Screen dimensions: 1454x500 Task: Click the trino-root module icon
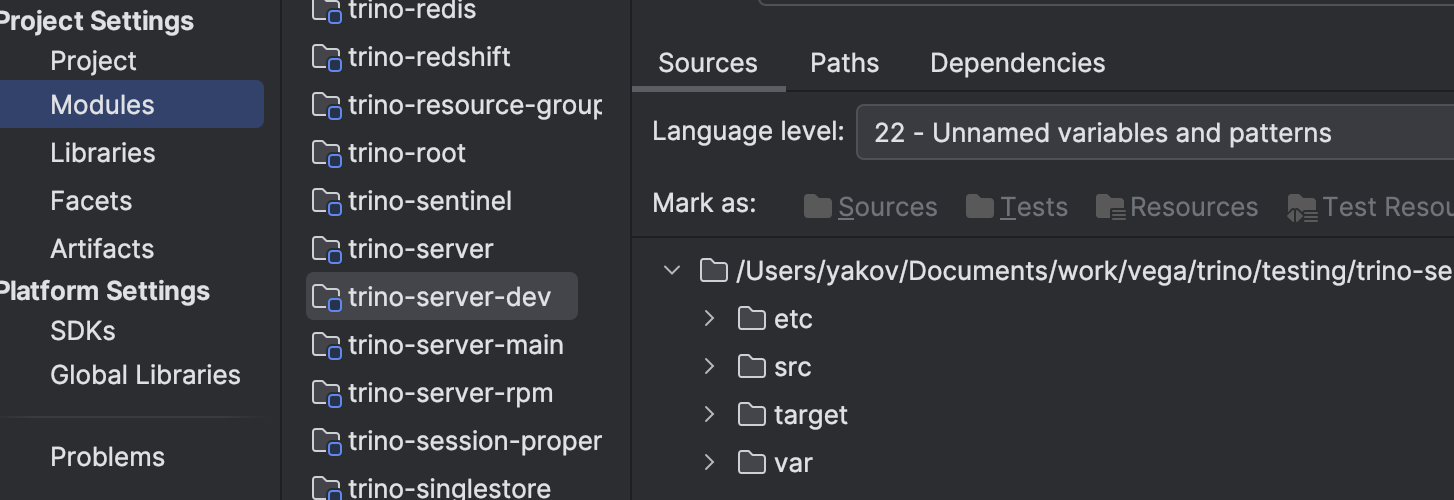click(x=327, y=154)
